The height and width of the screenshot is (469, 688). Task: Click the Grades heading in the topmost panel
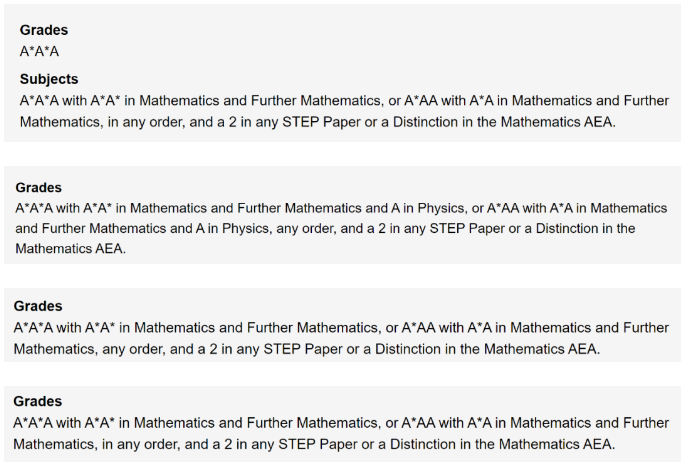(x=43, y=30)
